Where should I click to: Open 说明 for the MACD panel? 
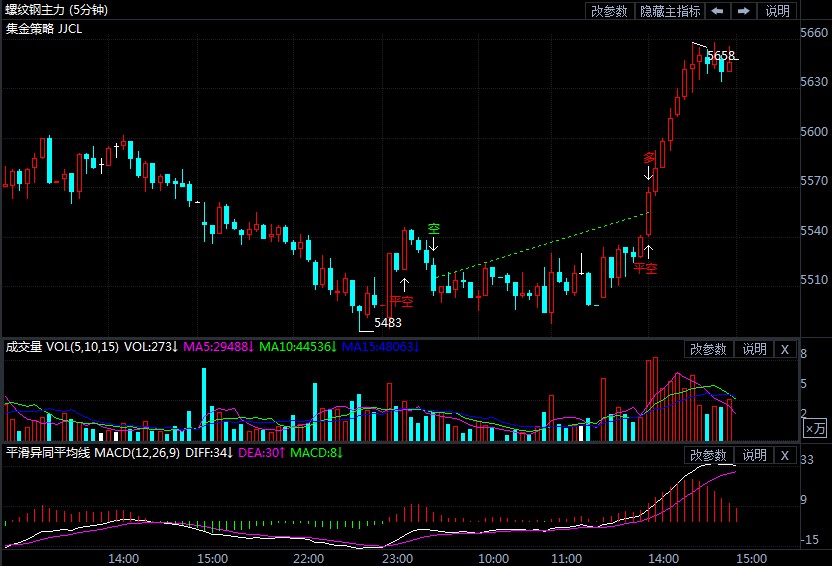tap(754, 455)
